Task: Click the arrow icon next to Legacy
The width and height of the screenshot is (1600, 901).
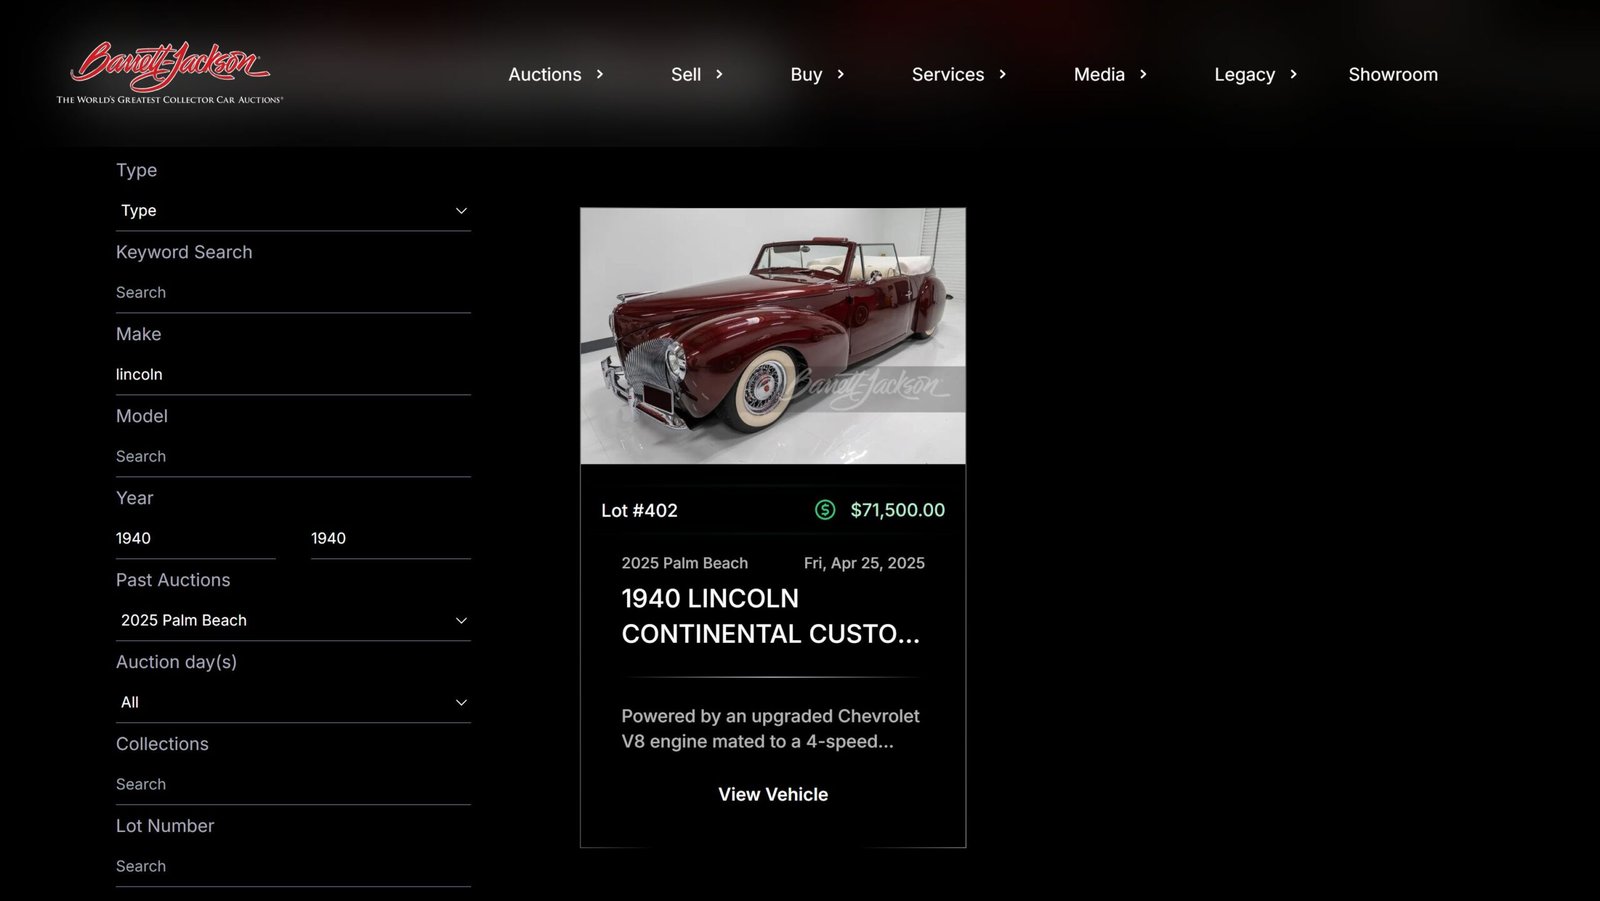Action: 1293,74
